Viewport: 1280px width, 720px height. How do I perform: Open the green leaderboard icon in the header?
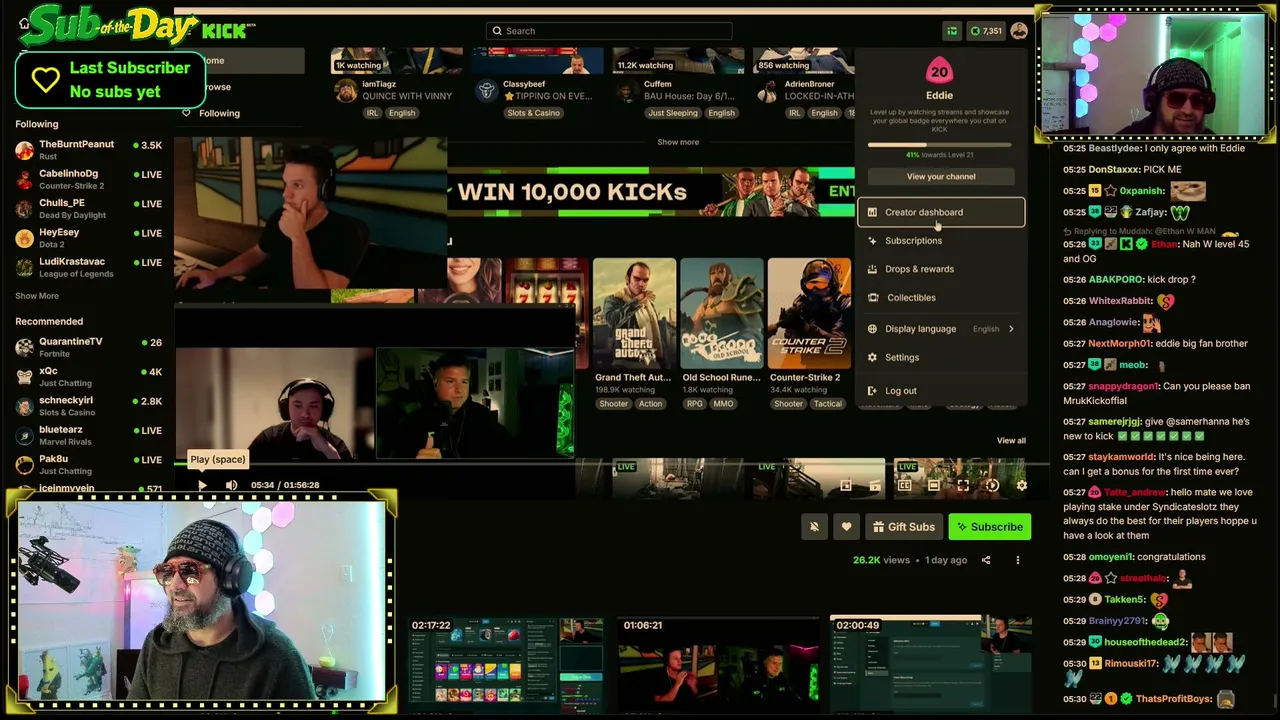coord(952,31)
